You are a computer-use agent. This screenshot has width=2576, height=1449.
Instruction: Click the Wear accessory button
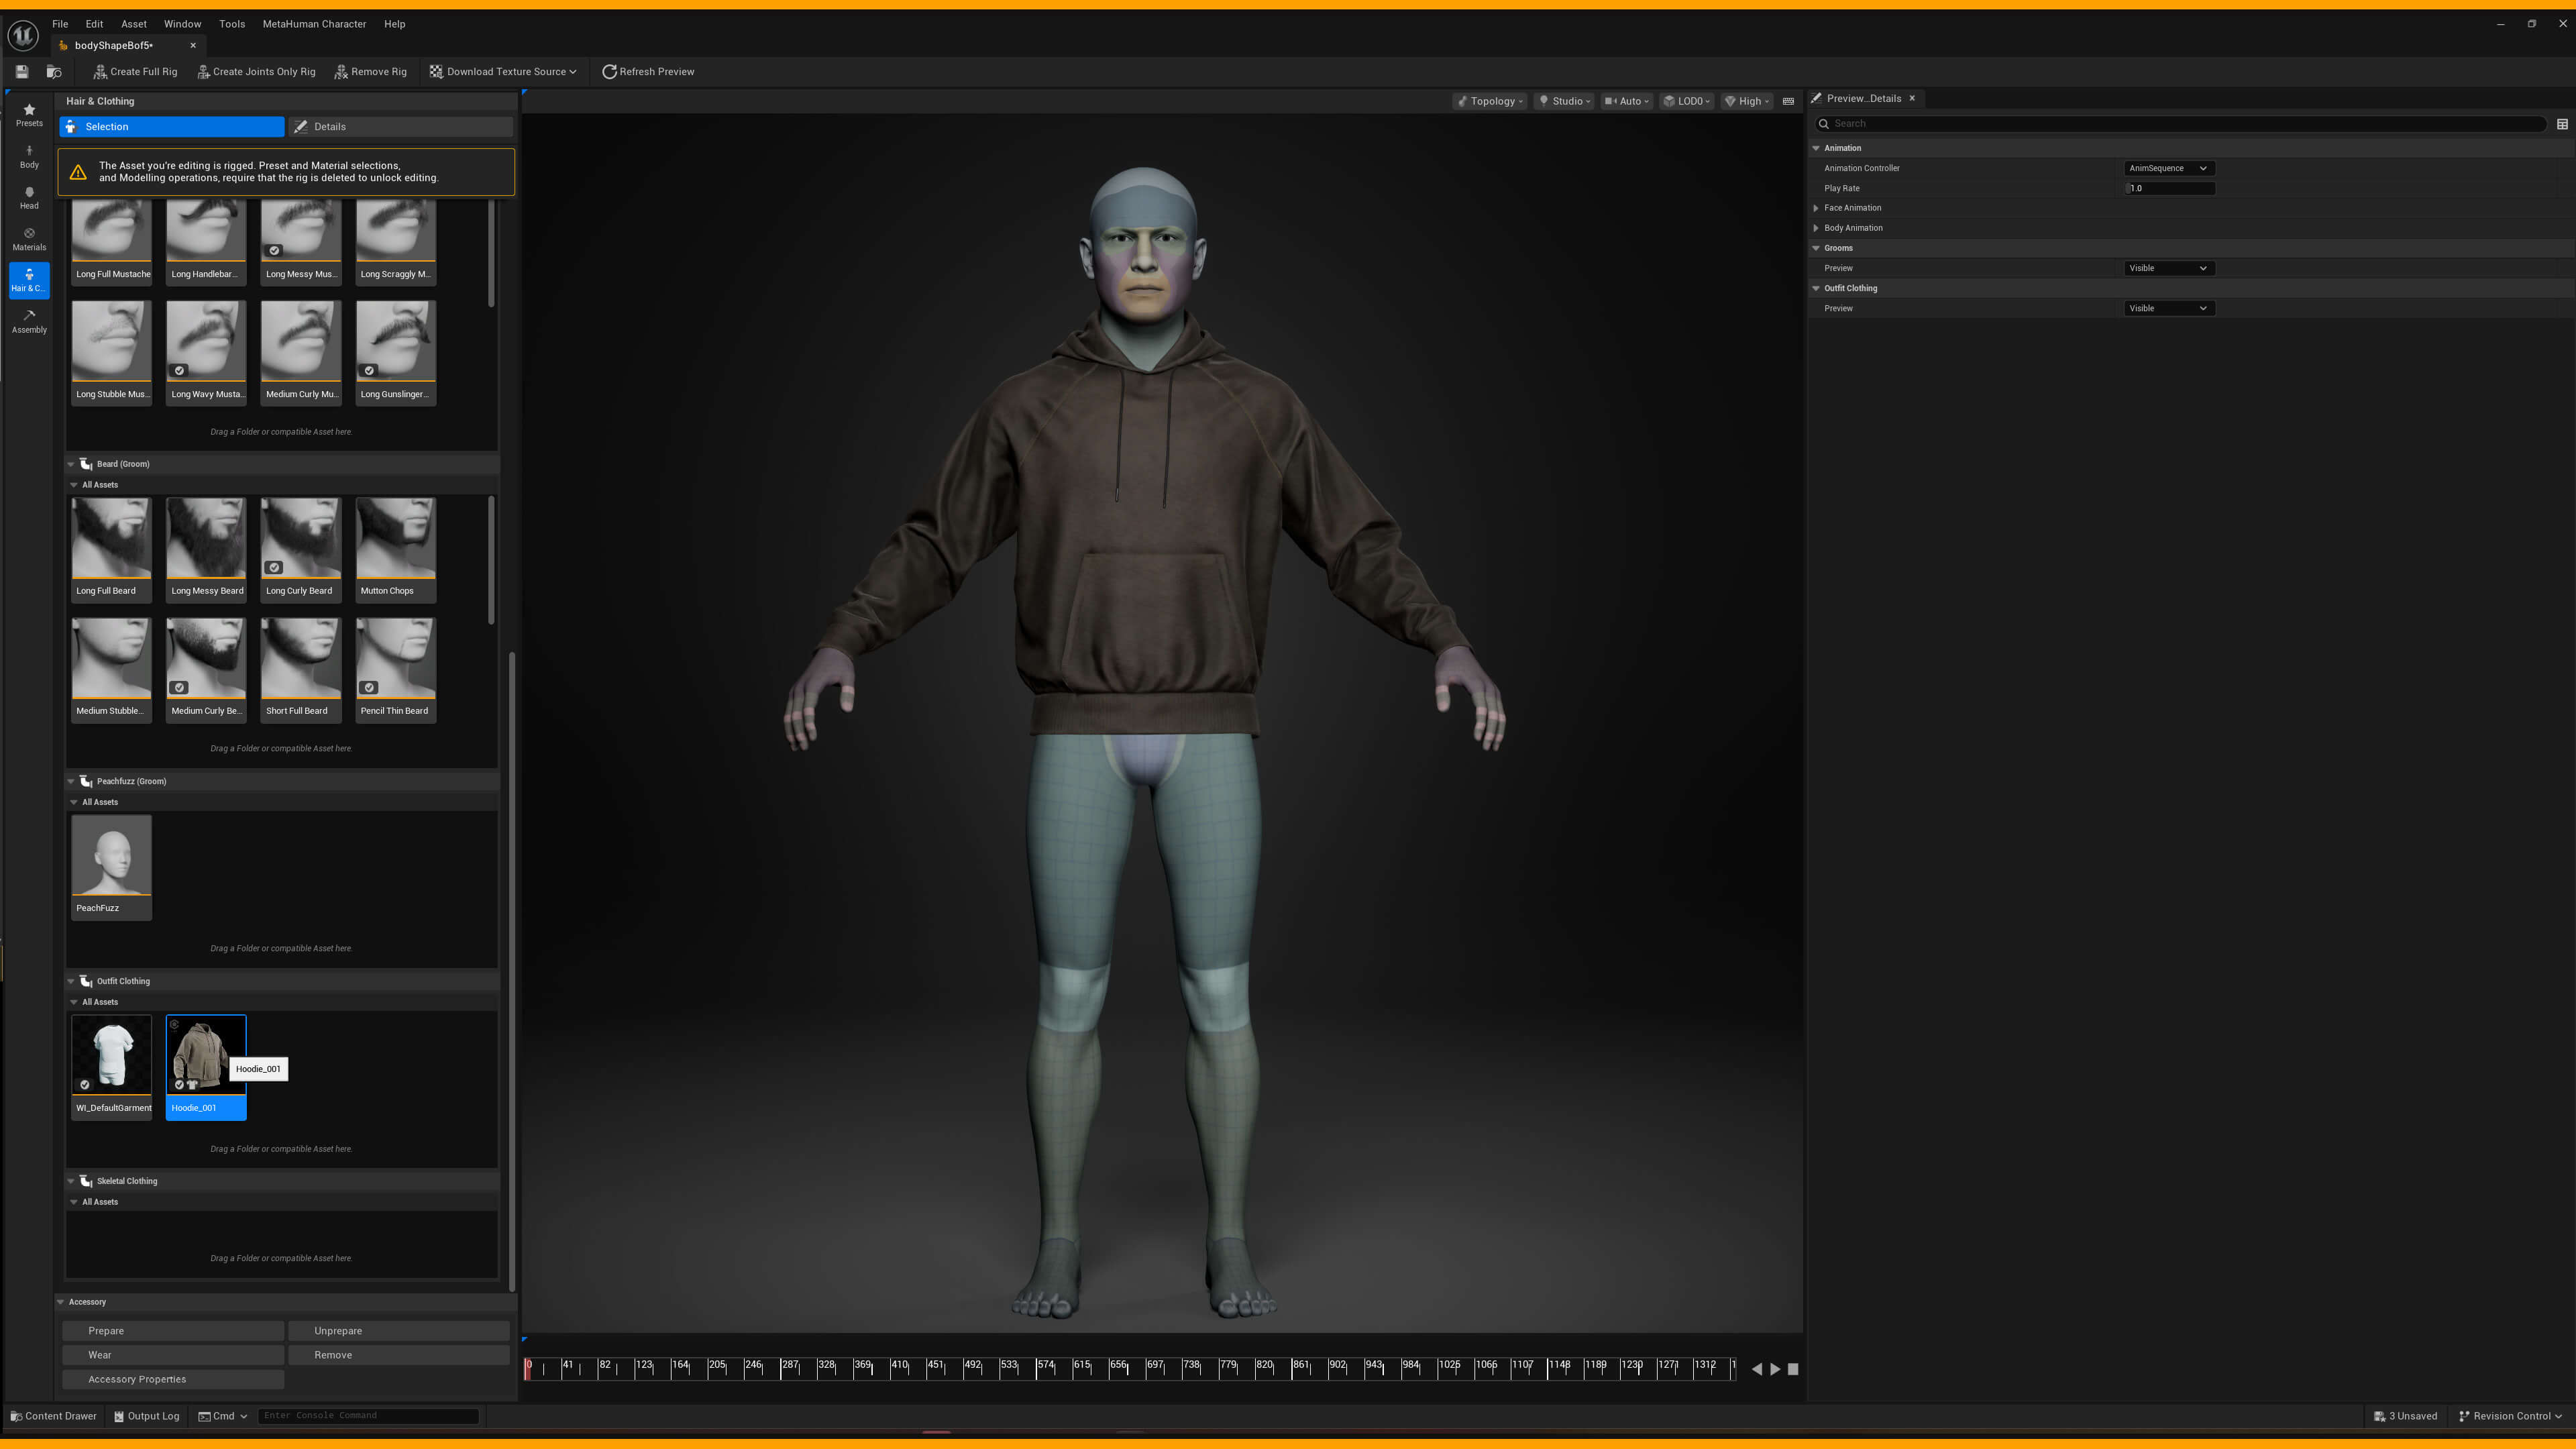(173, 1355)
